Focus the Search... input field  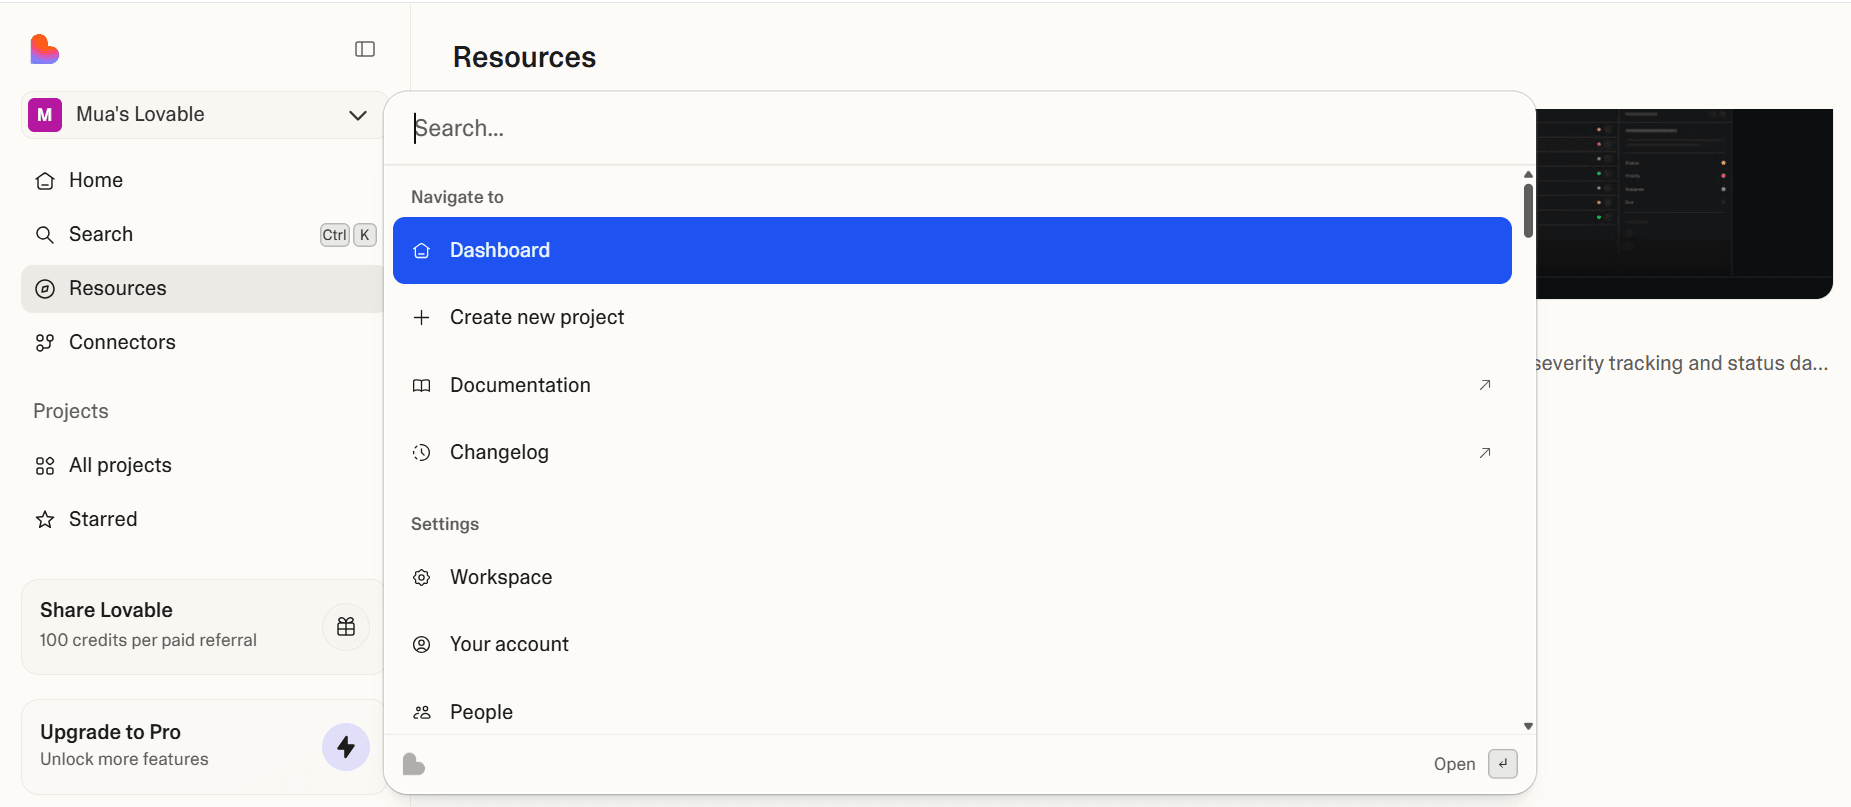click(x=960, y=128)
